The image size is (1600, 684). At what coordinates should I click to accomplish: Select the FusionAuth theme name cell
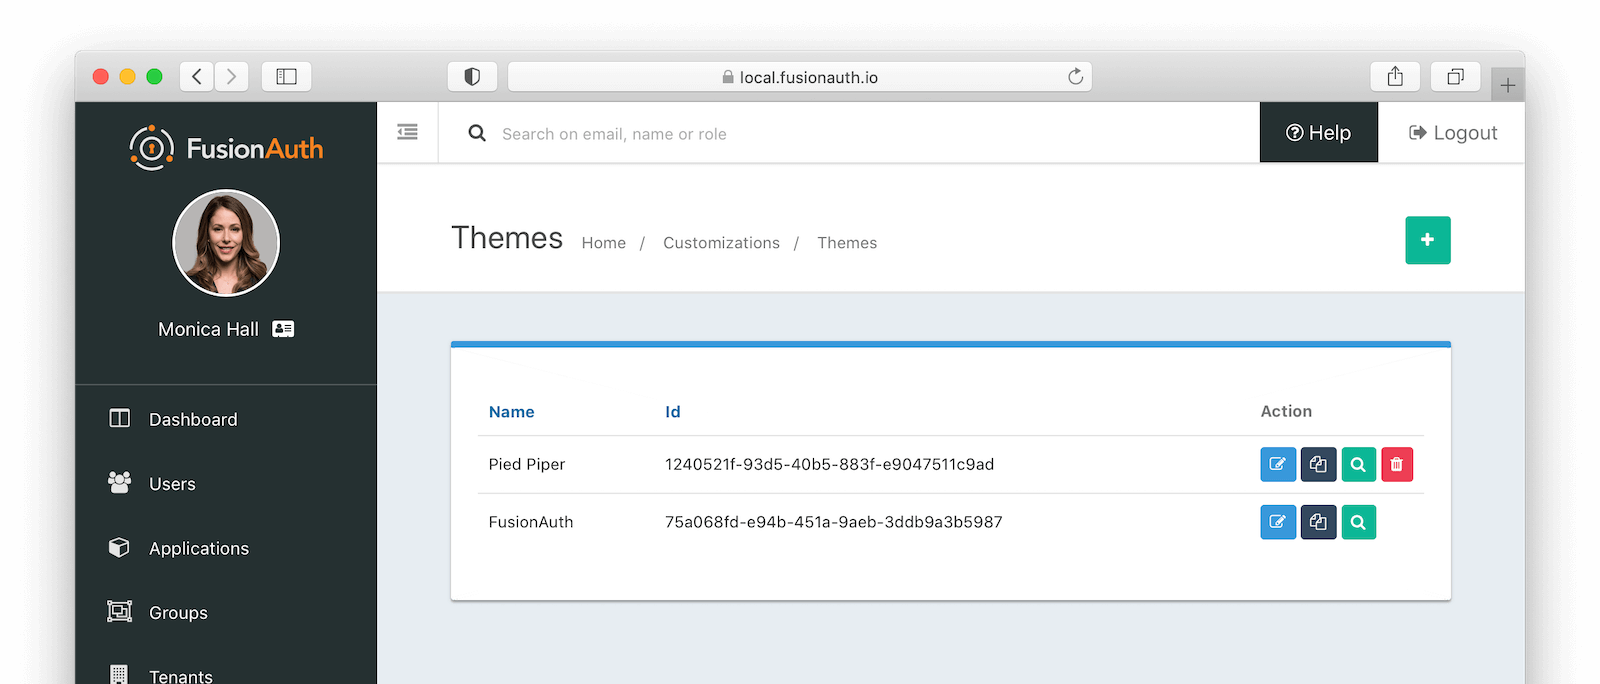[531, 522]
